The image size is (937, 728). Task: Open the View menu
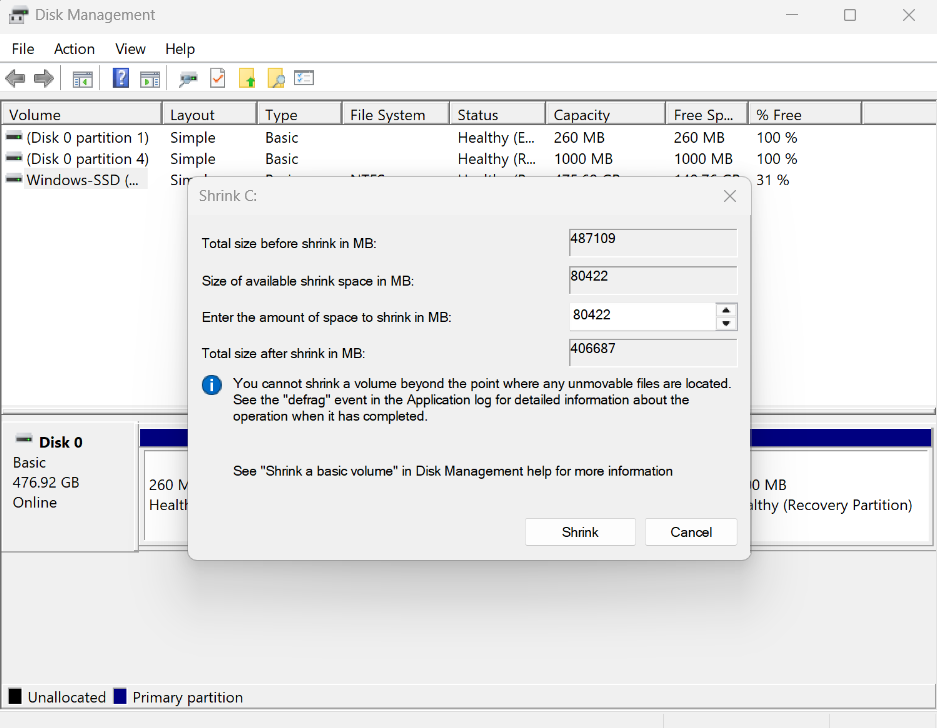click(130, 49)
